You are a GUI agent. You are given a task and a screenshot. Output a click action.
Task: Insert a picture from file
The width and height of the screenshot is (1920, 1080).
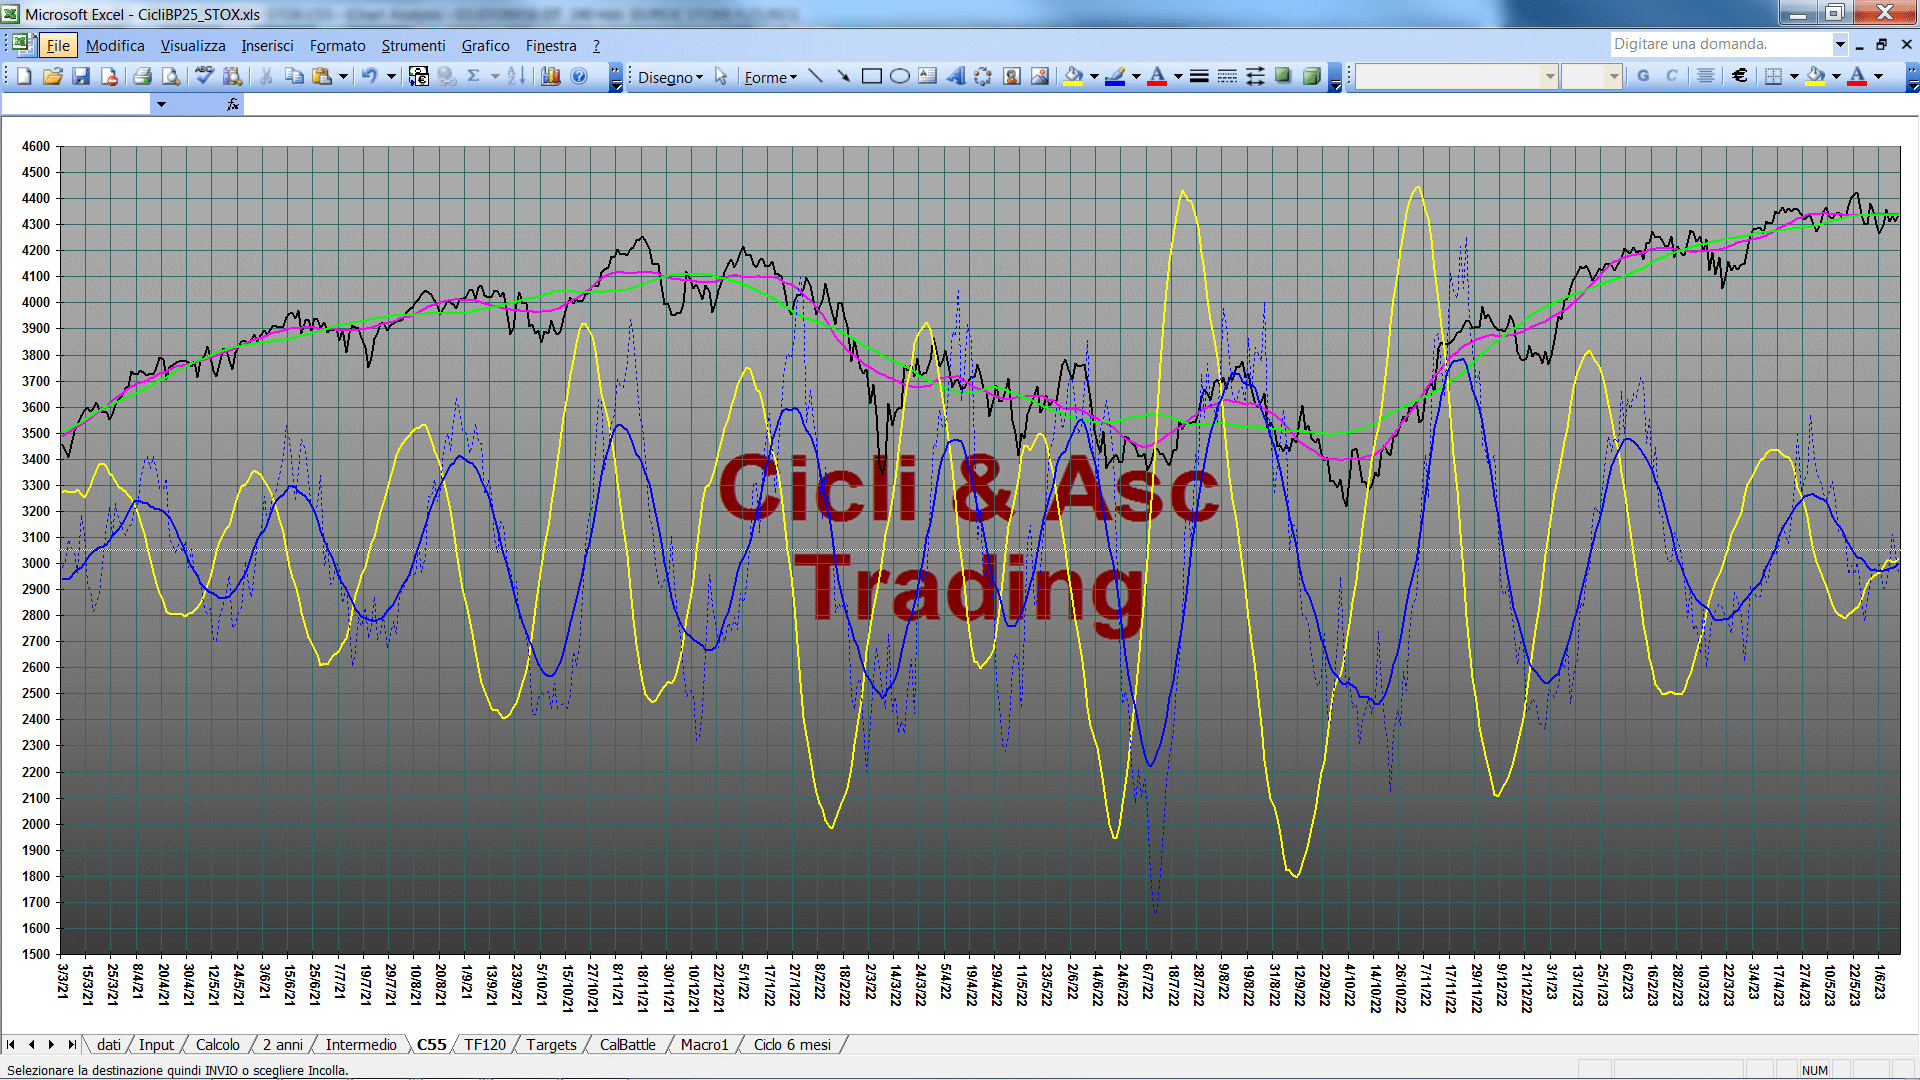(x=1040, y=76)
